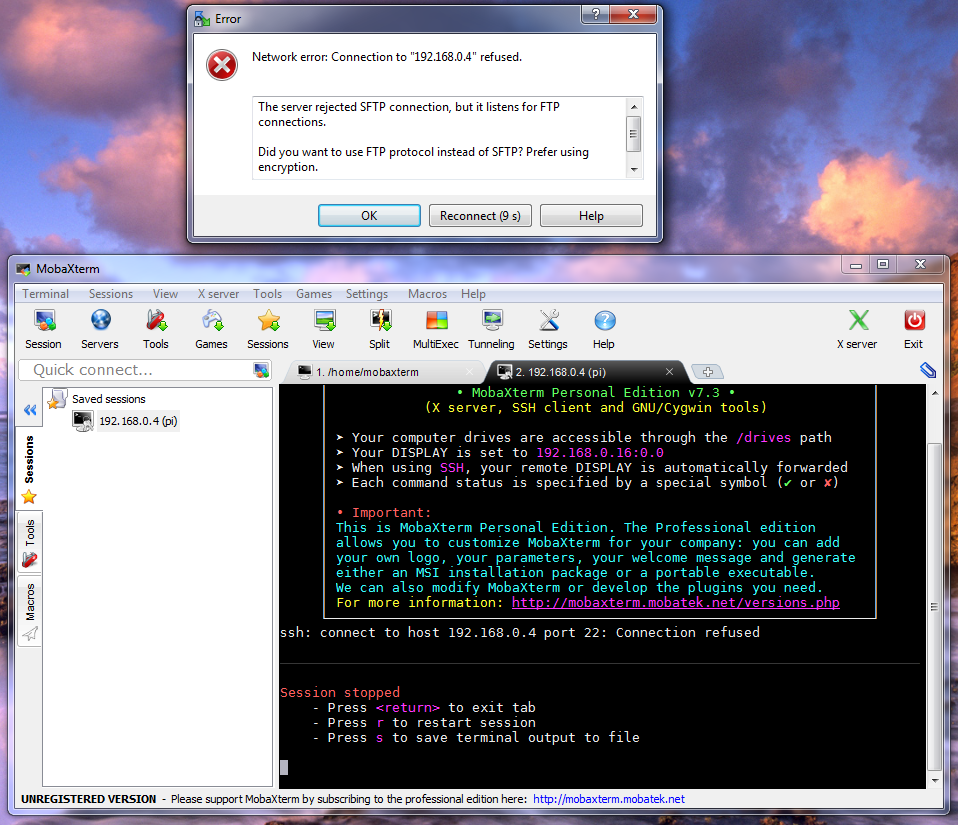
Task: Select the Sessions vertical sidebar tab
Action: click(29, 469)
